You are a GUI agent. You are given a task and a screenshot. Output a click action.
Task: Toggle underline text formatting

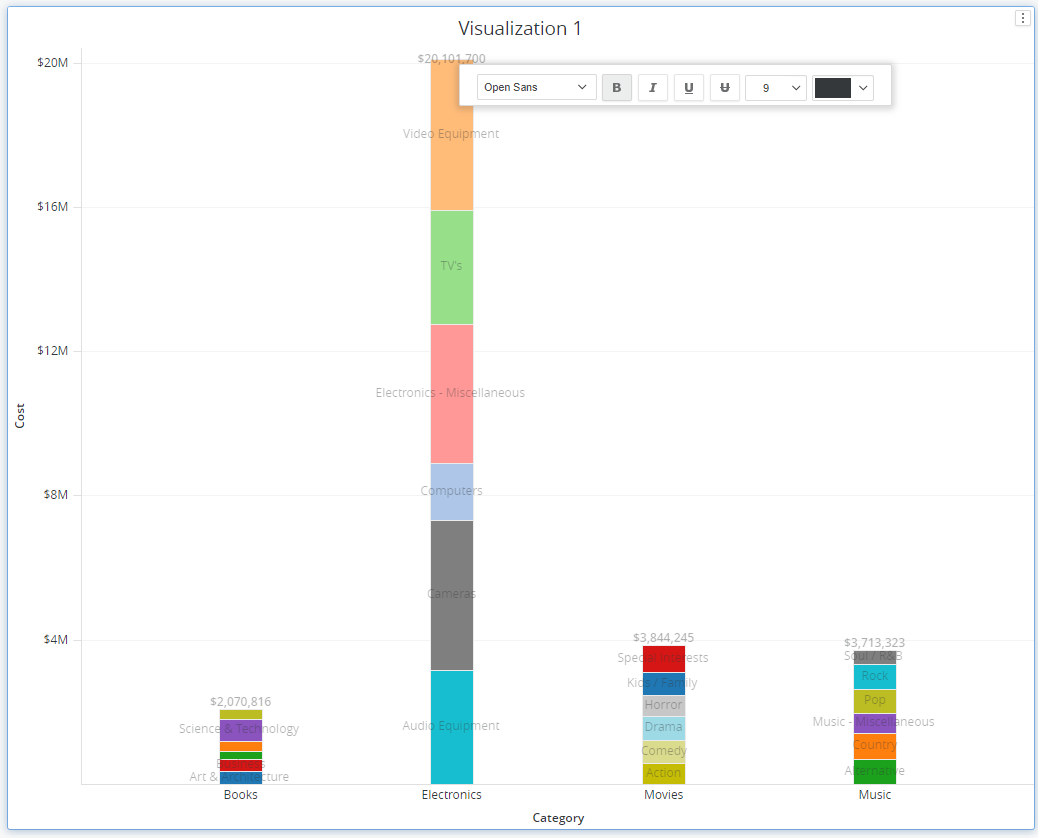(x=688, y=88)
